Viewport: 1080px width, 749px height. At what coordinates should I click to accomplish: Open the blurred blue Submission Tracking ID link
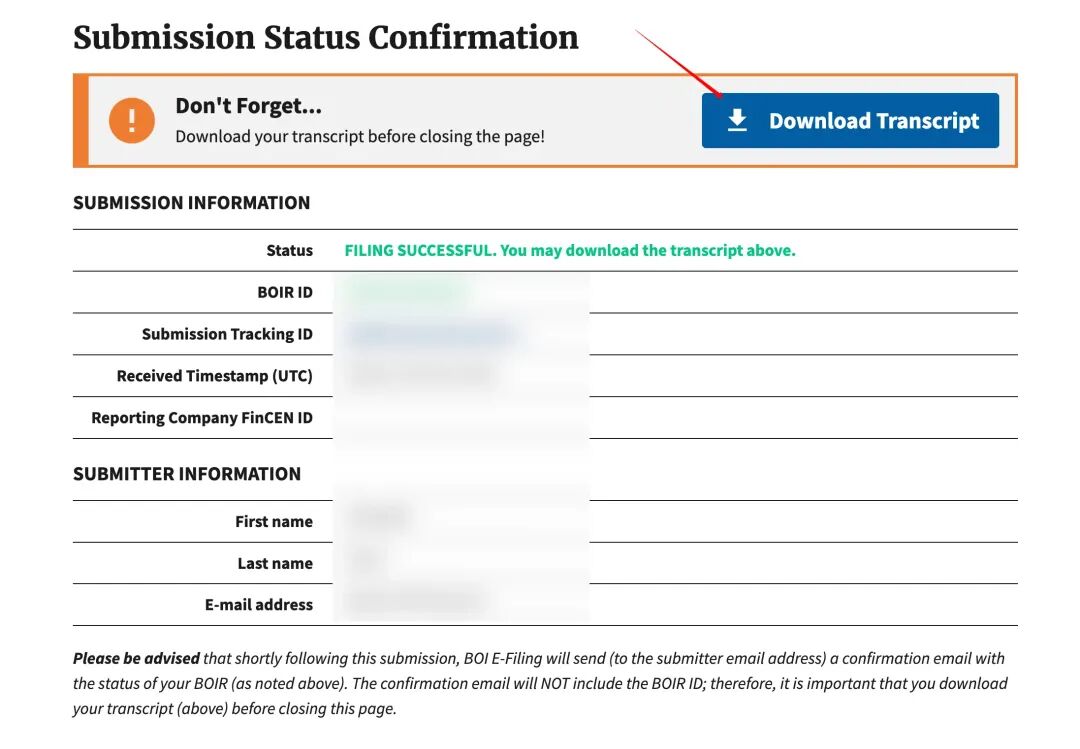point(431,334)
